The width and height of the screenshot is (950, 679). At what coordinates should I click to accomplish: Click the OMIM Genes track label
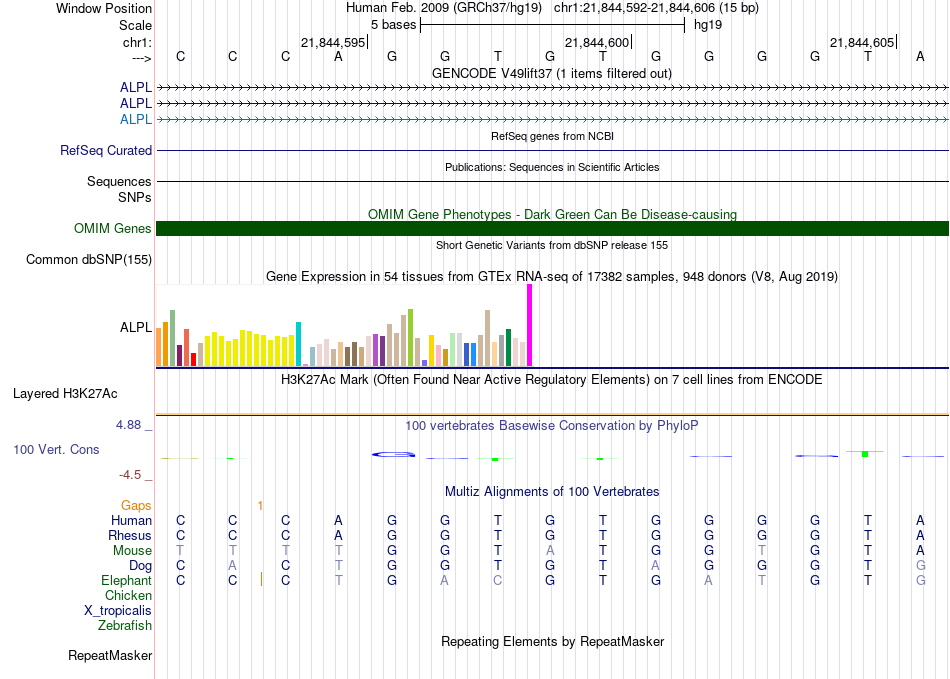click(113, 229)
